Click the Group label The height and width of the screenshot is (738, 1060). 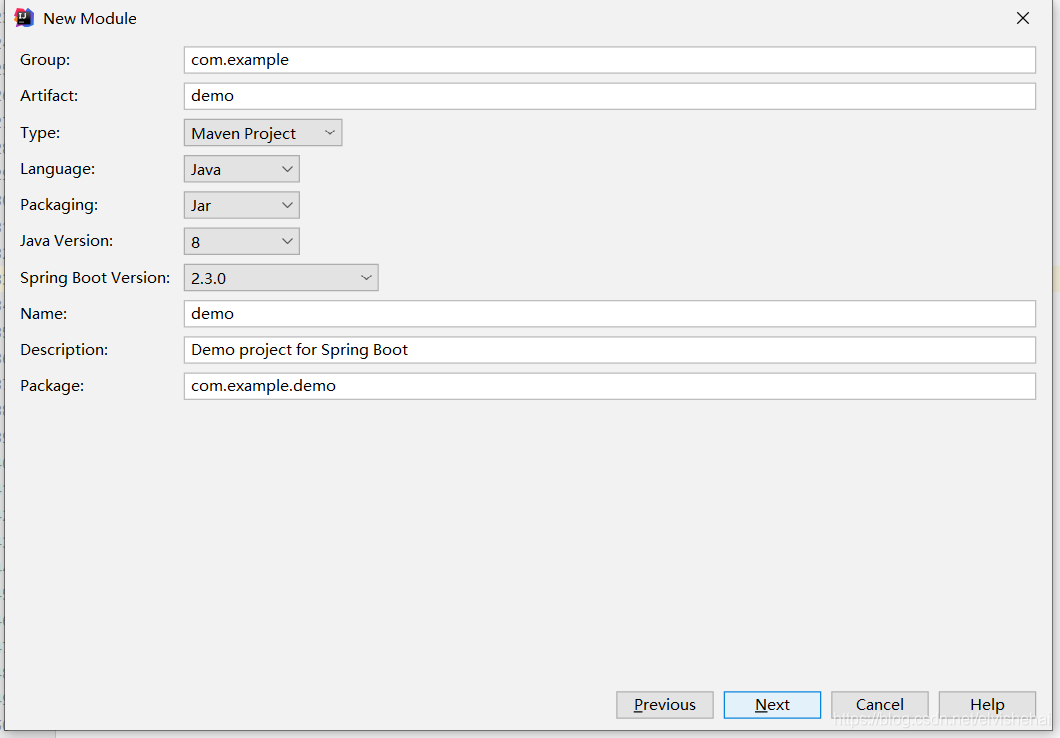[x=45, y=60]
